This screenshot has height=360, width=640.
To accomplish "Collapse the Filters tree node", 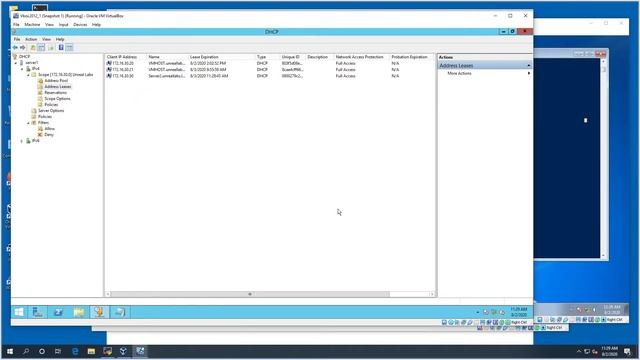I will (x=28, y=123).
